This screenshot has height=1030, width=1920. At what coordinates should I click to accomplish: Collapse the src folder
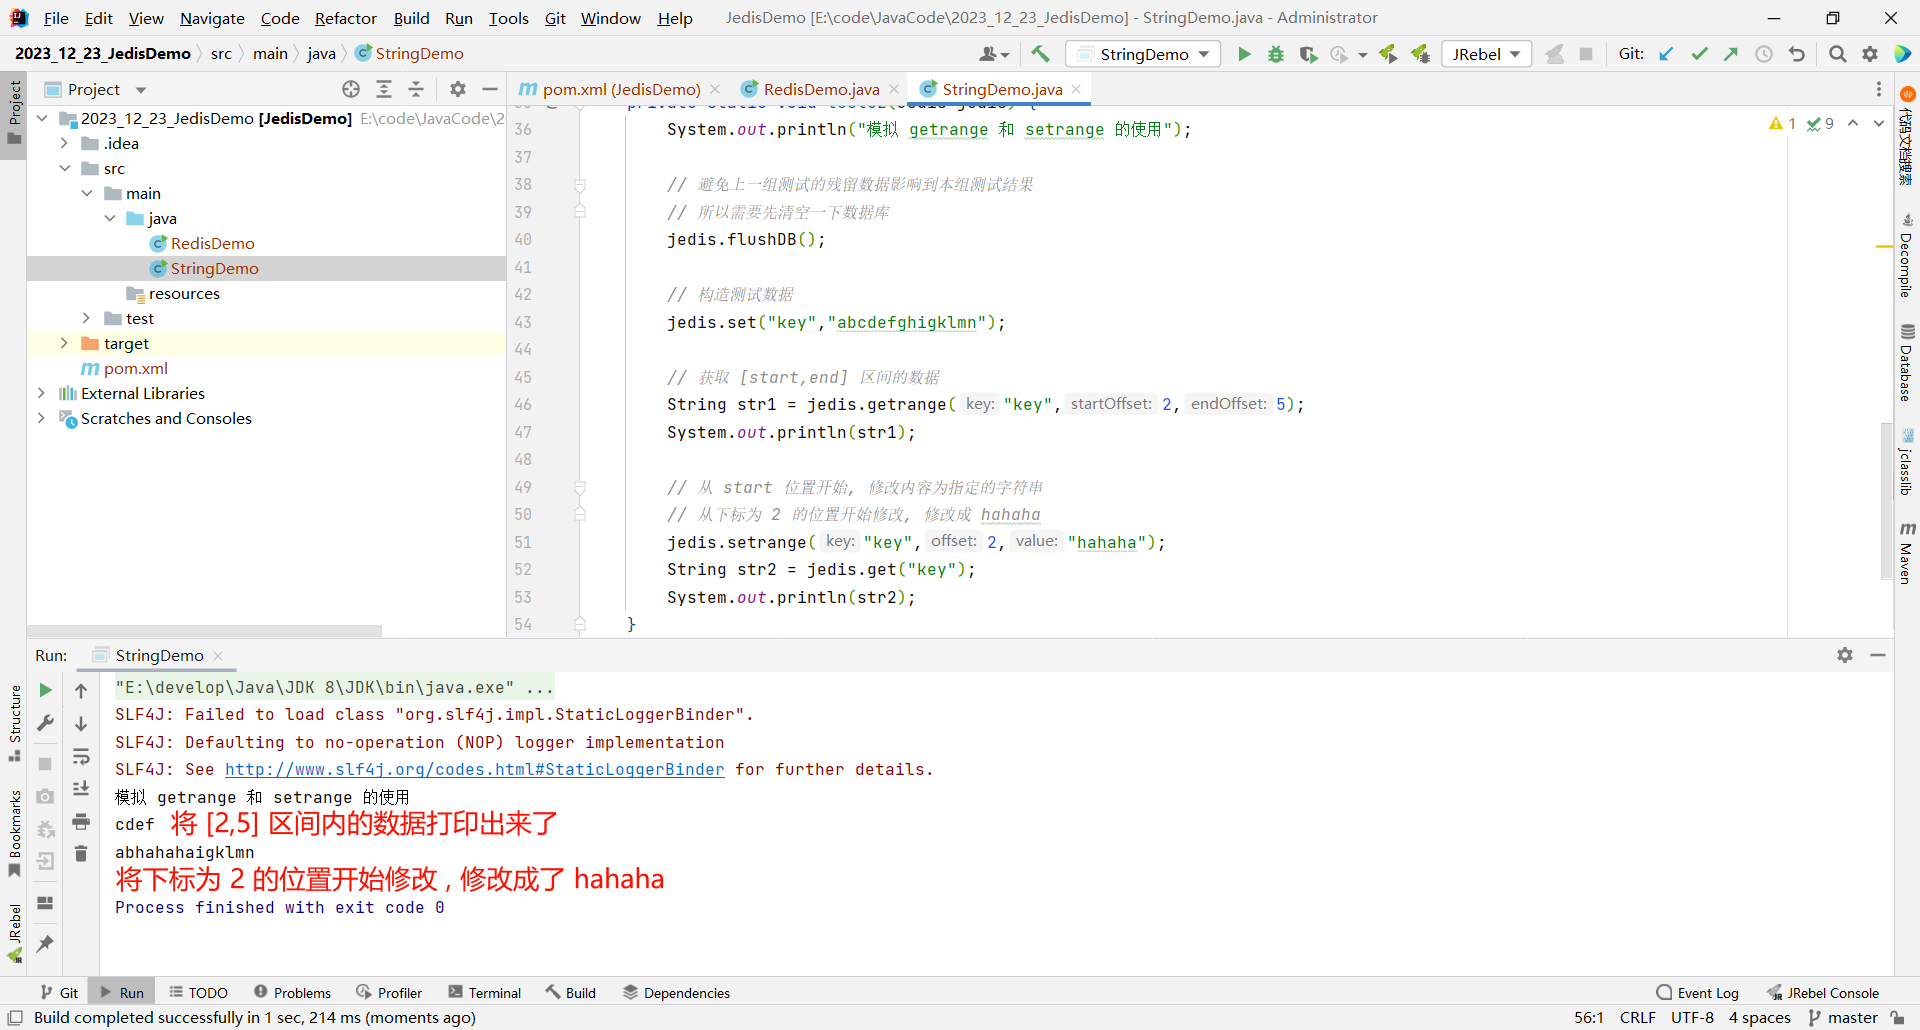click(x=64, y=168)
